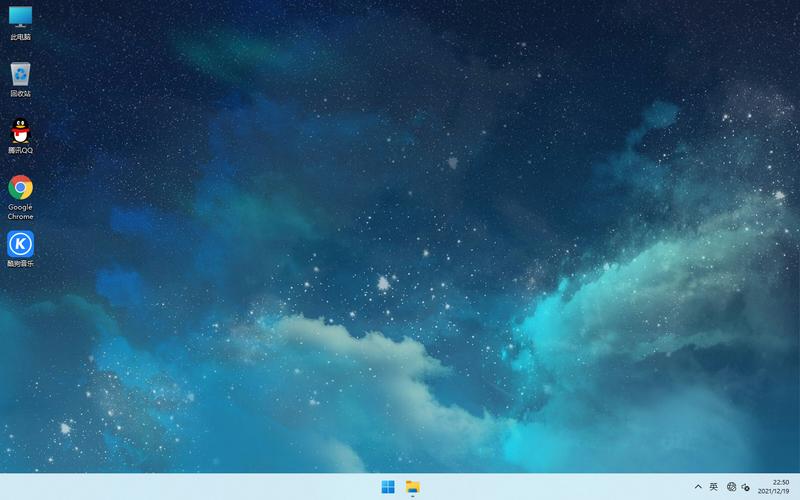Select the 酷狗音乐 KuGou music icon
The height and width of the screenshot is (500, 800).
tap(20, 244)
